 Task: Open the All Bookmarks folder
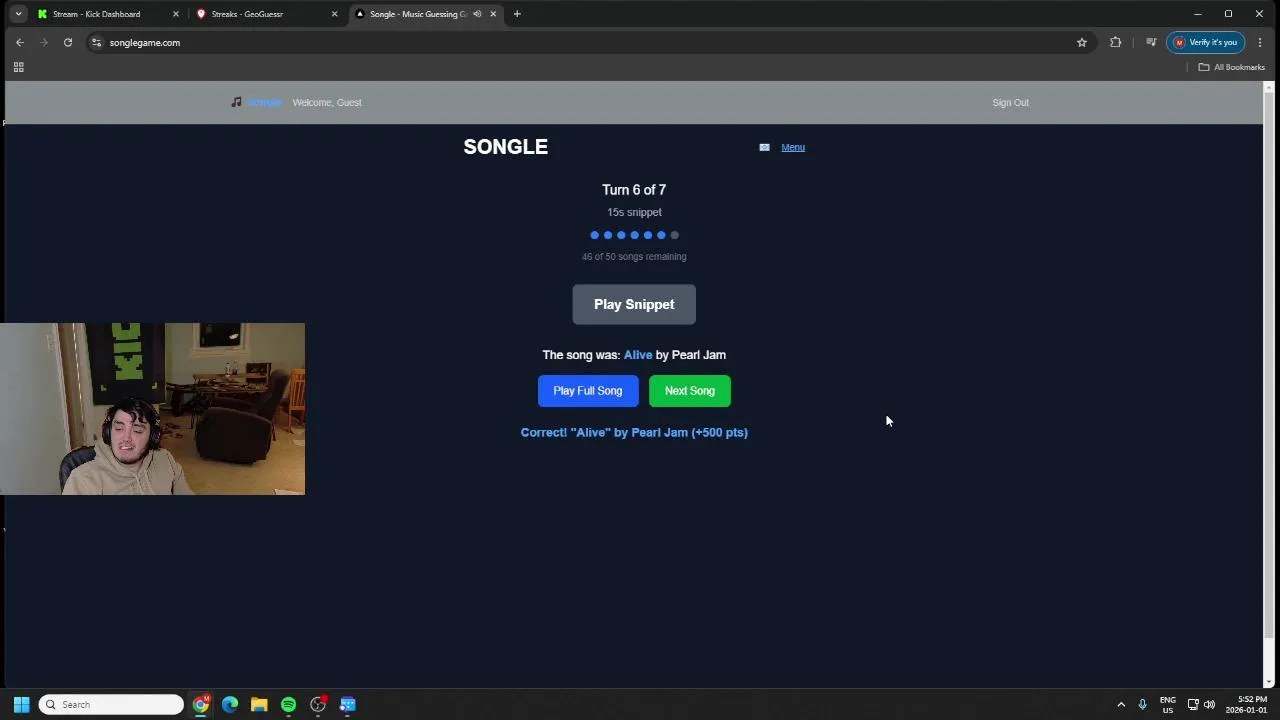(1232, 67)
